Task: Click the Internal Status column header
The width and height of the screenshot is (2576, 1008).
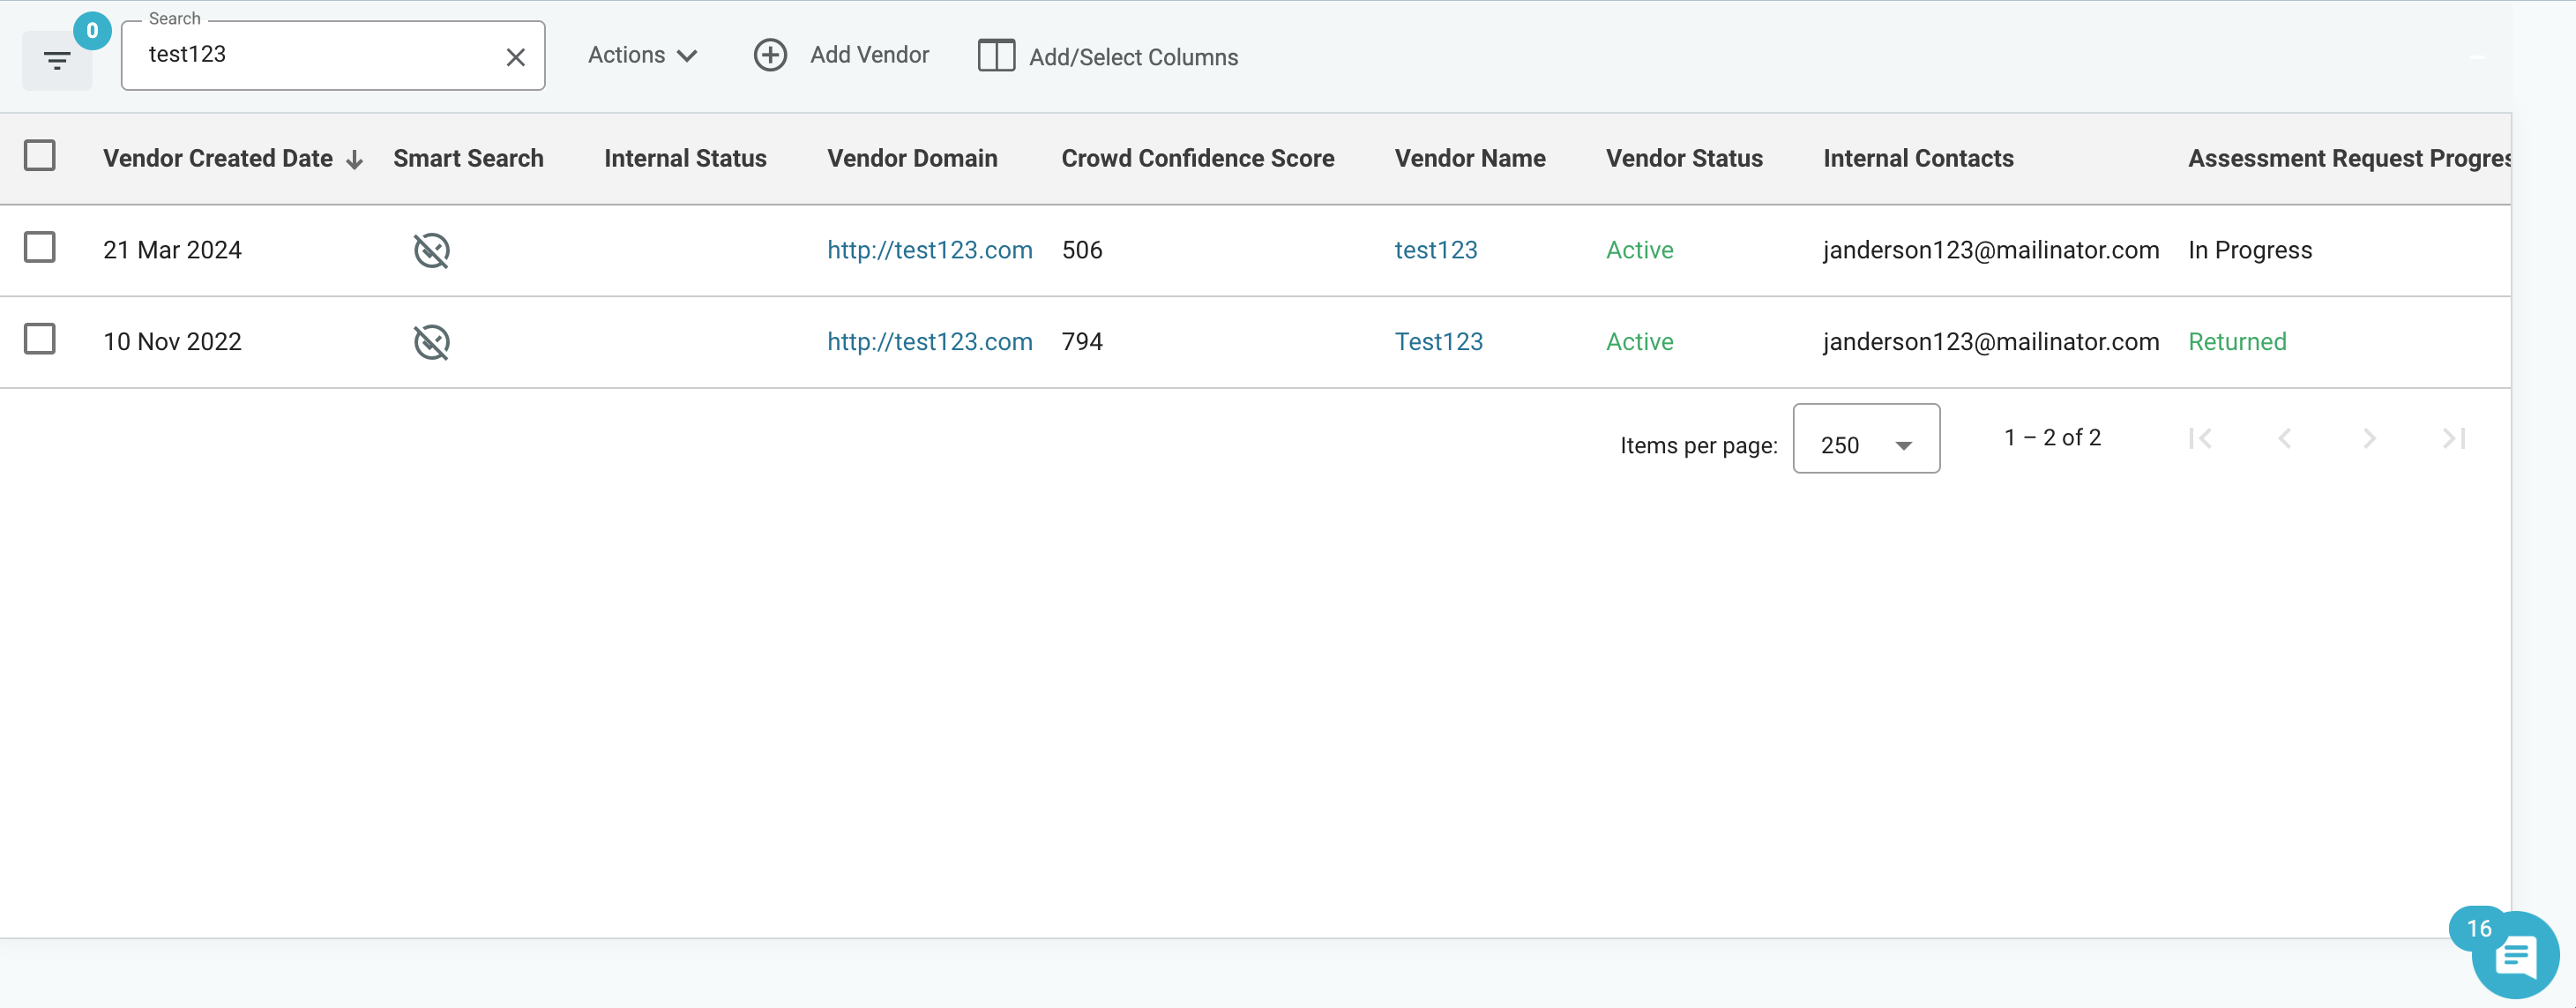Action: coord(685,158)
